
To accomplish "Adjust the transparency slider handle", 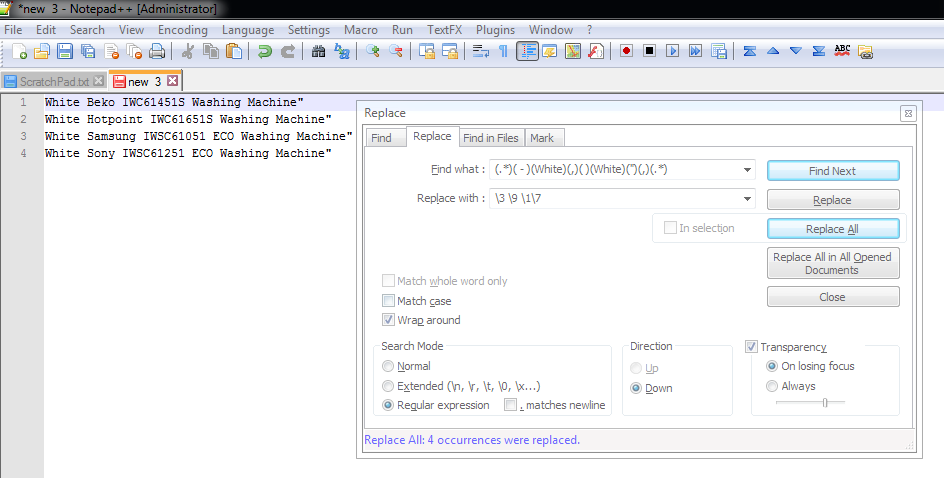I will click(x=825, y=403).
